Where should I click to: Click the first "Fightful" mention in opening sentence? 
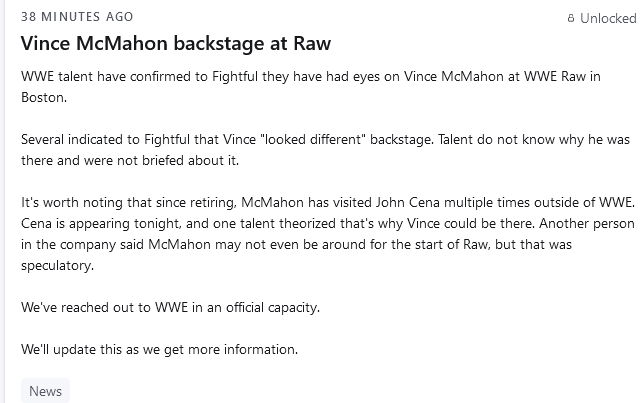[235, 76]
